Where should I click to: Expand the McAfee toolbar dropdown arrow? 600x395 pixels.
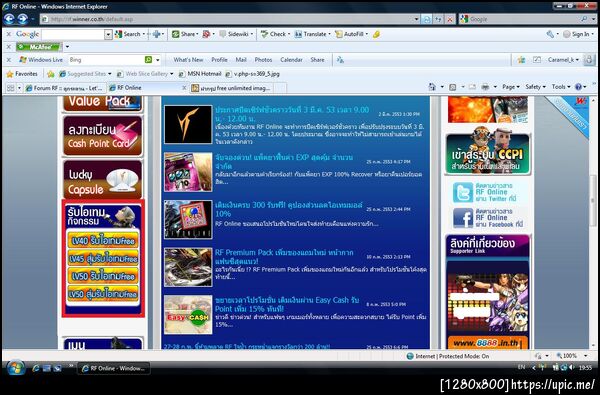pos(67,47)
